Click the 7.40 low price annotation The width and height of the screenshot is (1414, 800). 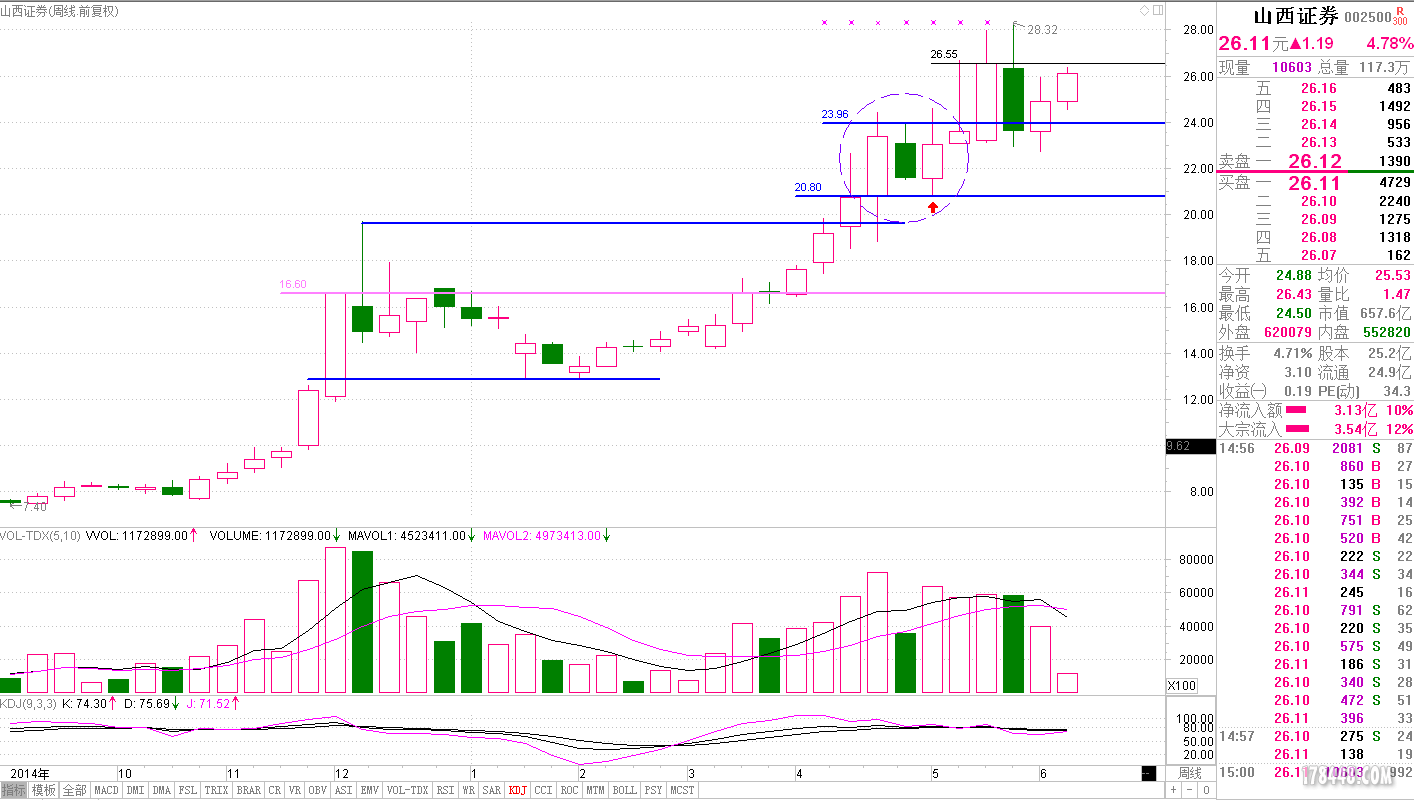[x=35, y=507]
